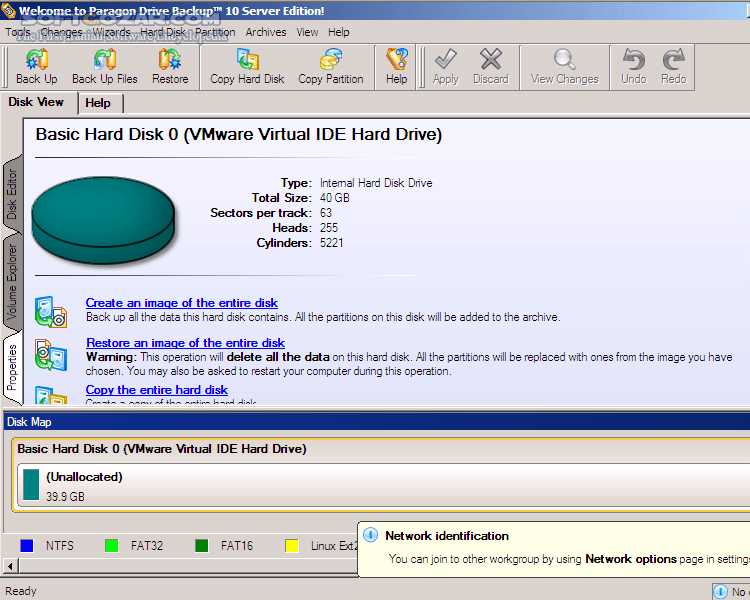Image resolution: width=750 pixels, height=600 pixels.
Task: Click the dark green FAT16 legend swatch
Action: coord(201,545)
